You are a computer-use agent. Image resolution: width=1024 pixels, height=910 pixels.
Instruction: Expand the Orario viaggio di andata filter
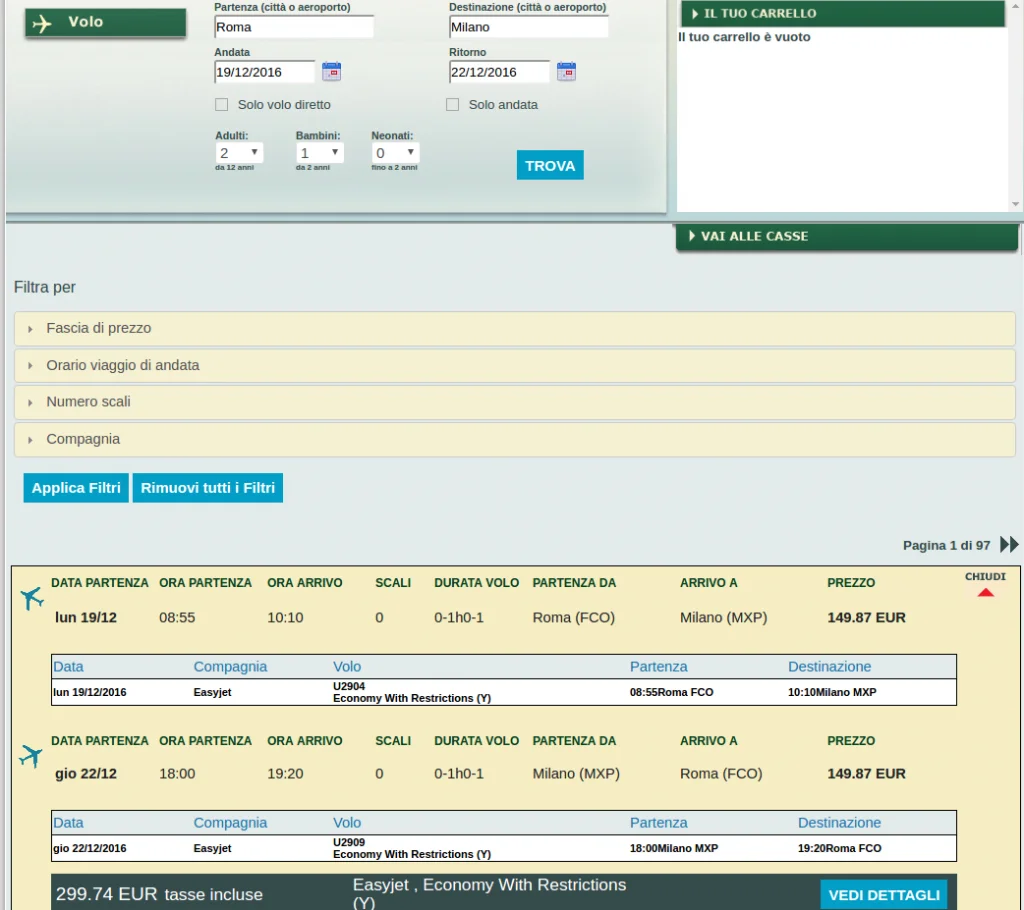[515, 365]
